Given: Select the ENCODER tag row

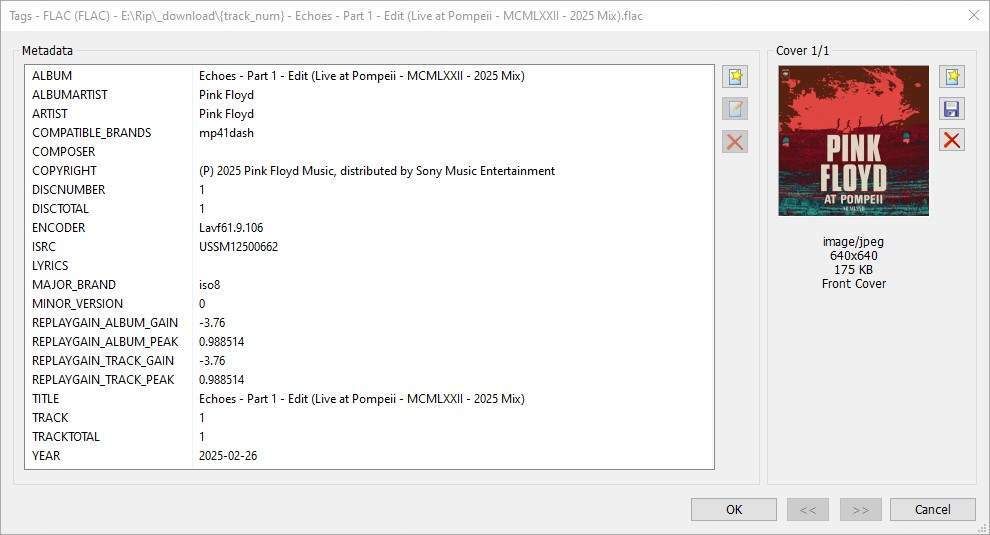Looking at the screenshot, I should (369, 227).
